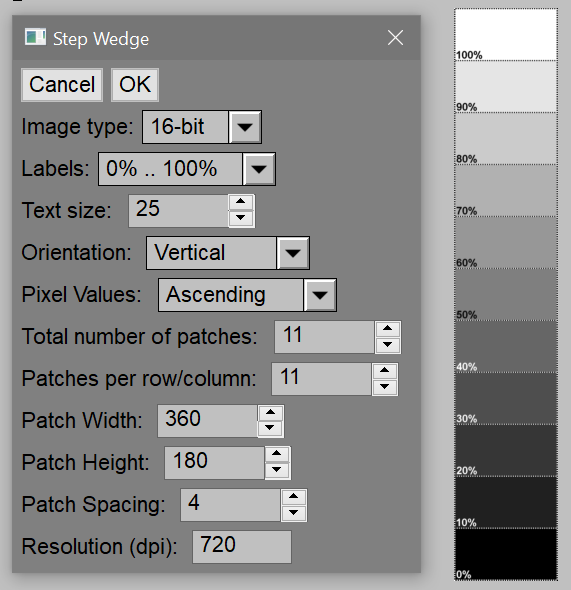Increment Total number of patches
571x590 pixels.
[x=387, y=329]
